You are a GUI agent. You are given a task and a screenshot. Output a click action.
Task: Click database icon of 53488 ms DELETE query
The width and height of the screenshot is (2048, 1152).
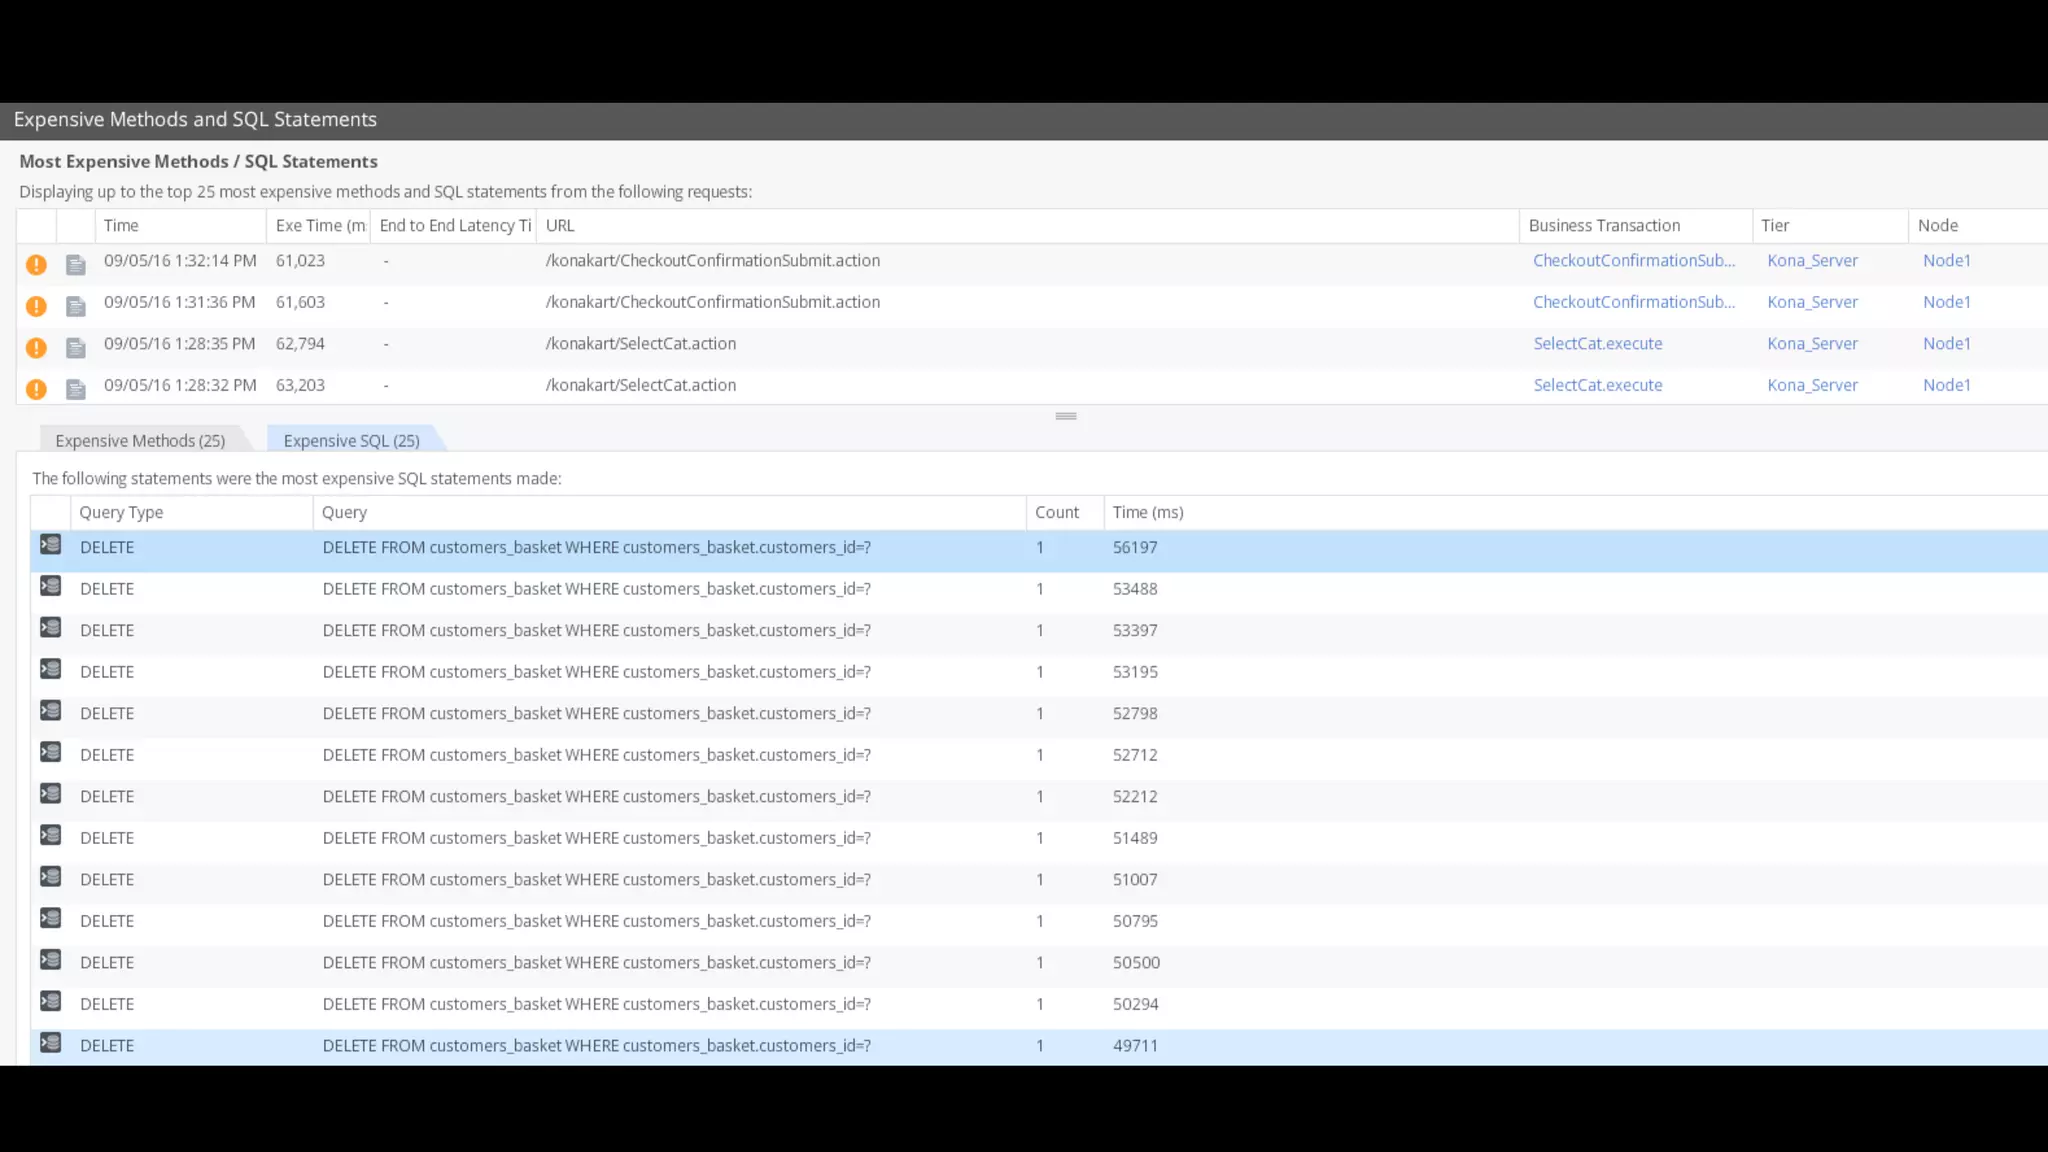pyautogui.click(x=51, y=587)
